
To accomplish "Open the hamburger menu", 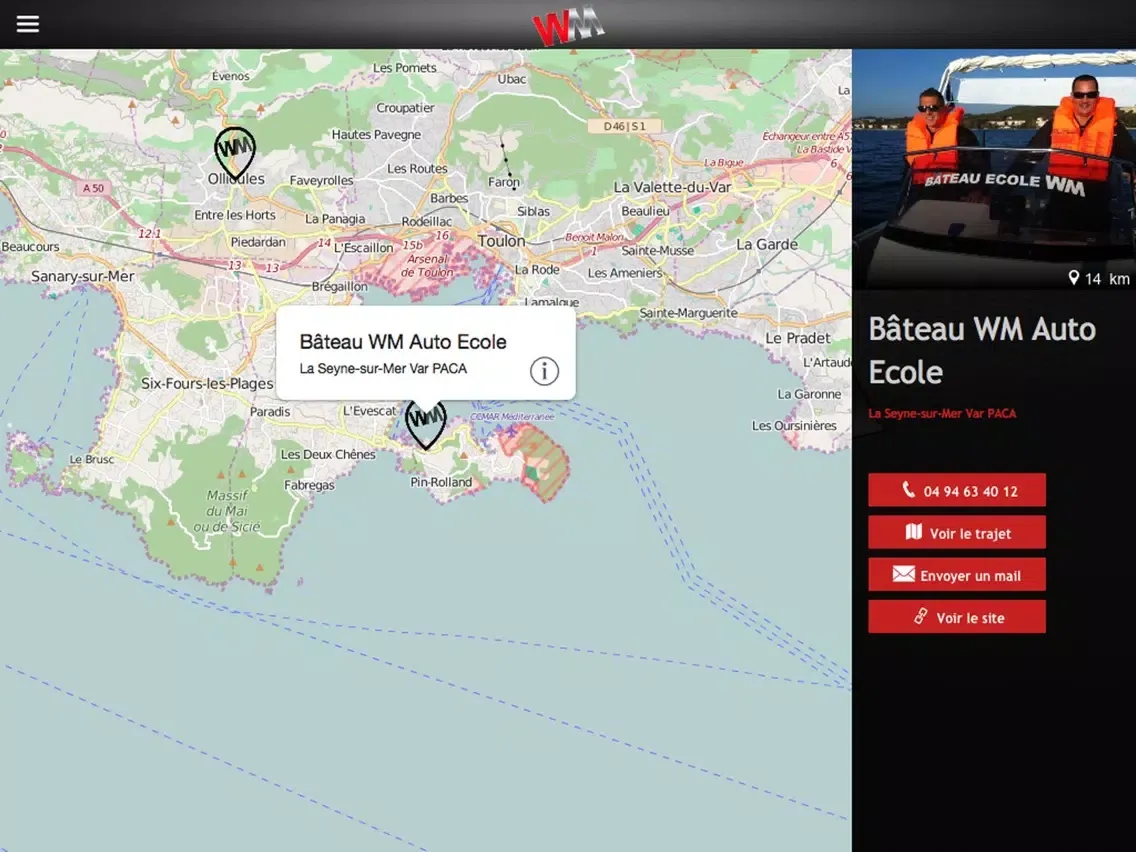I will pyautogui.click(x=28, y=24).
